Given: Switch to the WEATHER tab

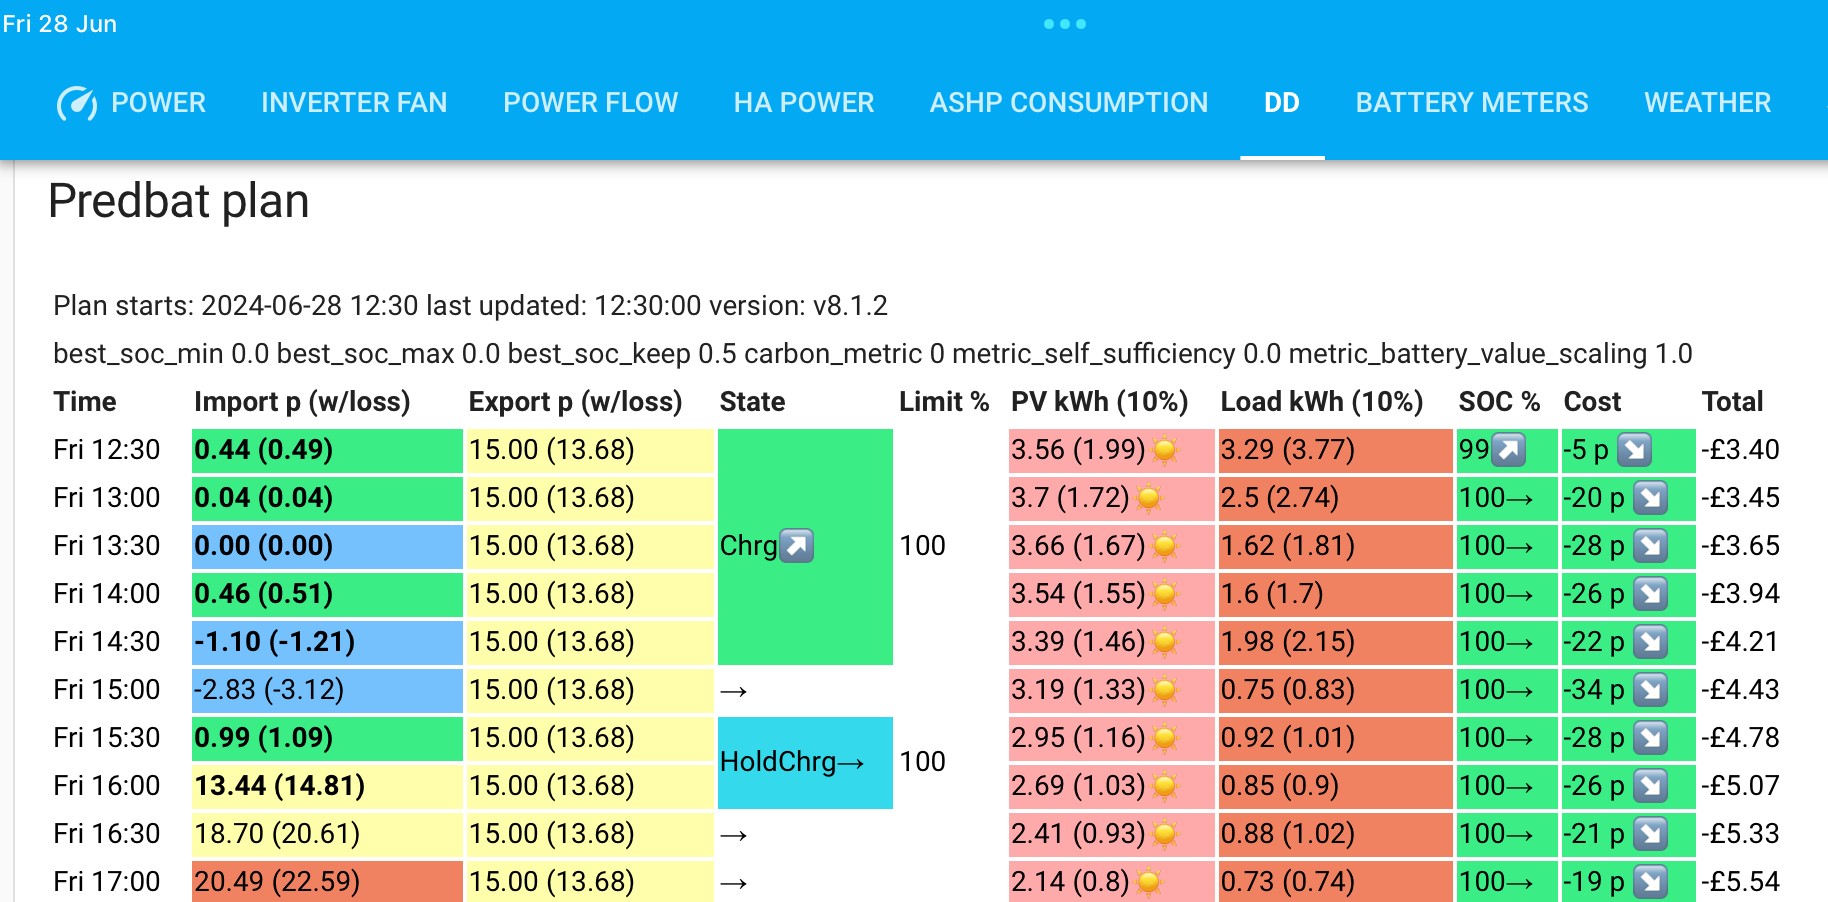Looking at the screenshot, I should pos(1707,103).
